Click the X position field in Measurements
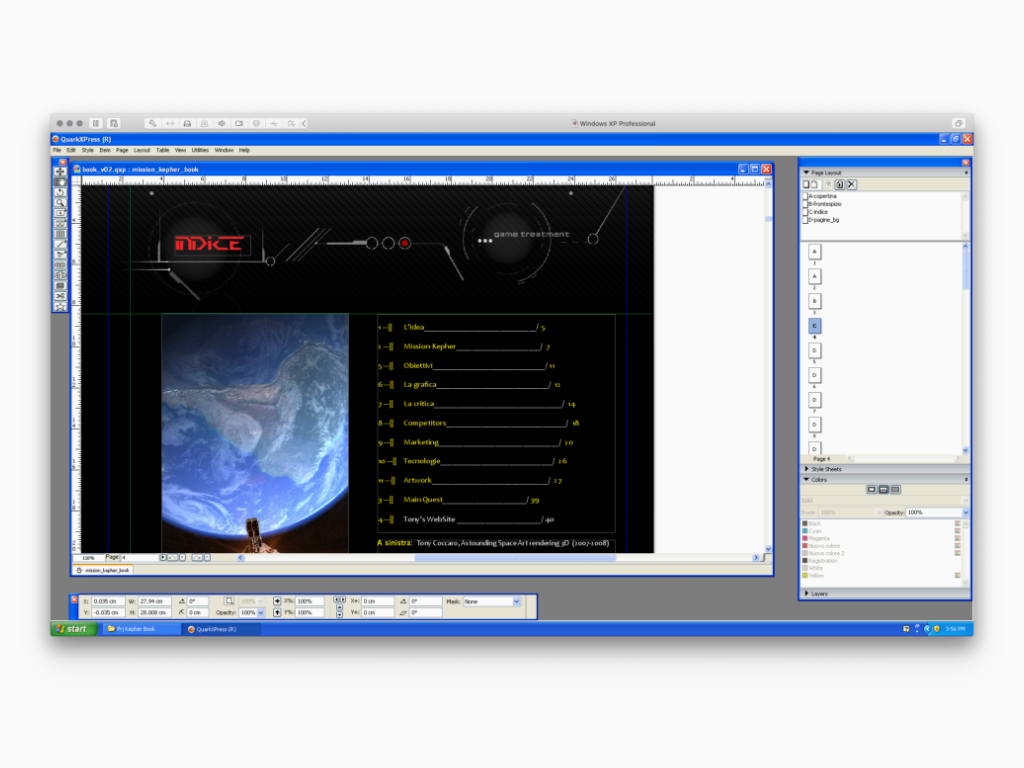The image size is (1024, 768). (106, 601)
